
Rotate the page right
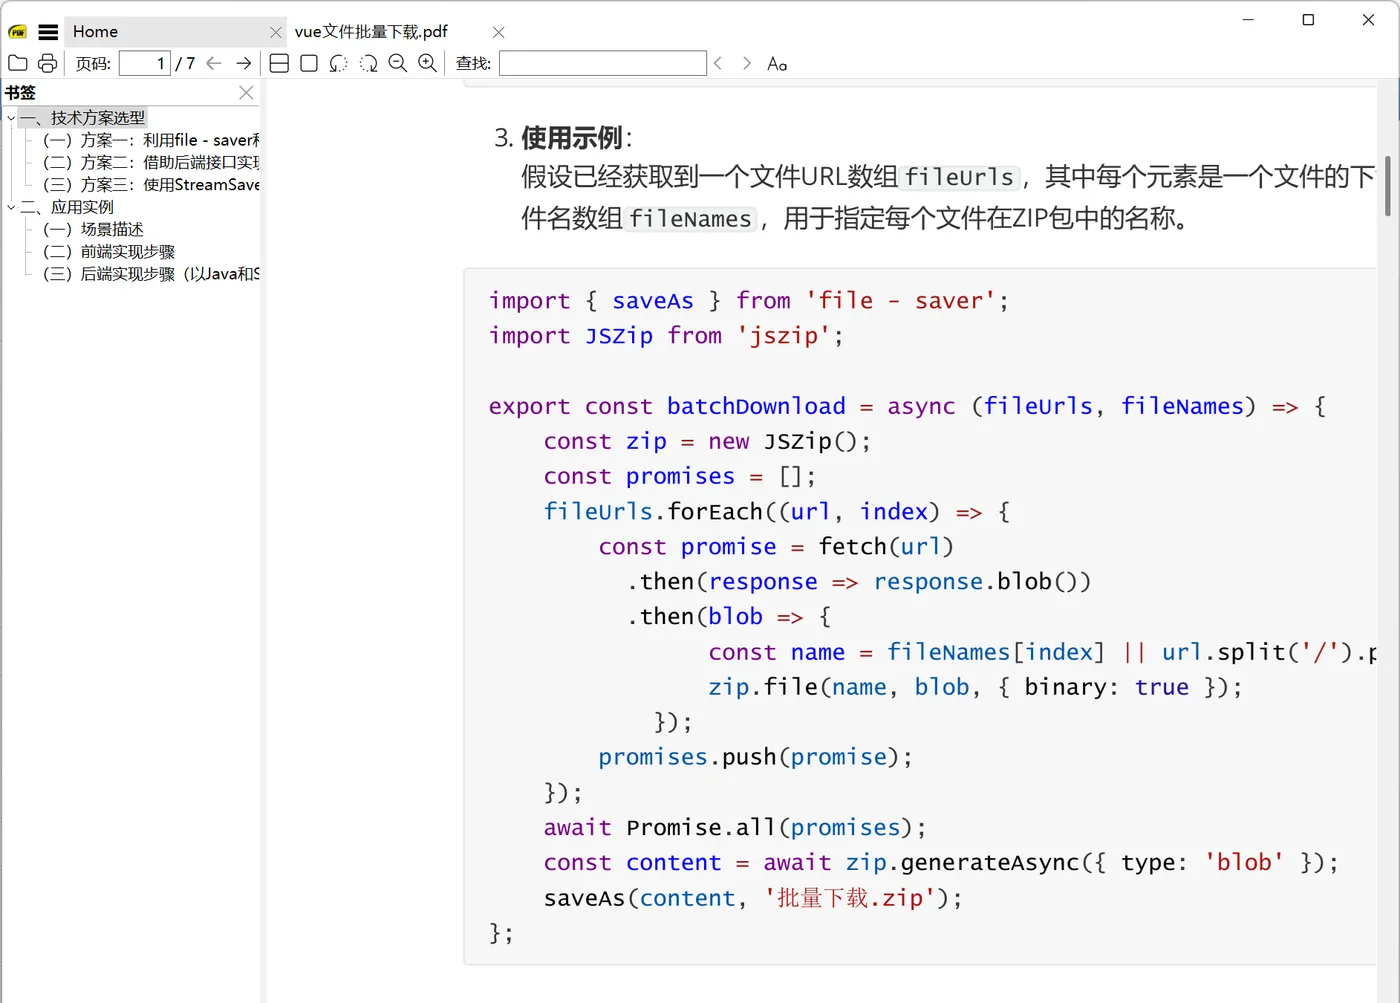(368, 63)
